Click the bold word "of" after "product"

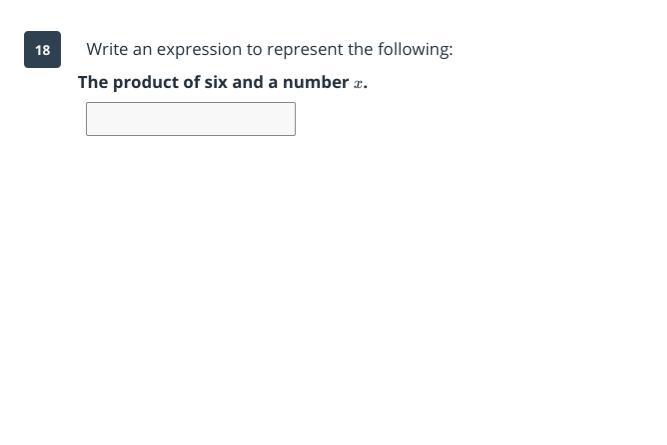tap(191, 82)
